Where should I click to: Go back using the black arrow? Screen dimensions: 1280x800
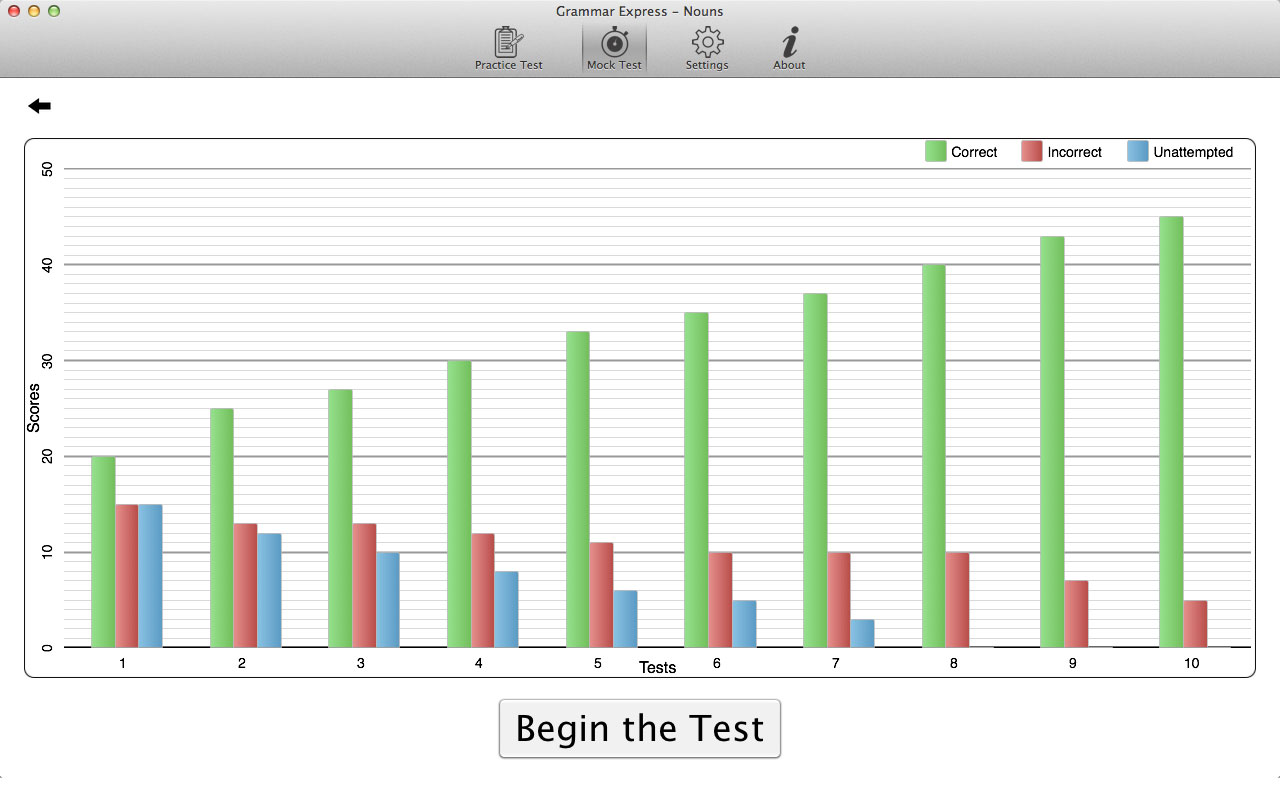point(40,106)
